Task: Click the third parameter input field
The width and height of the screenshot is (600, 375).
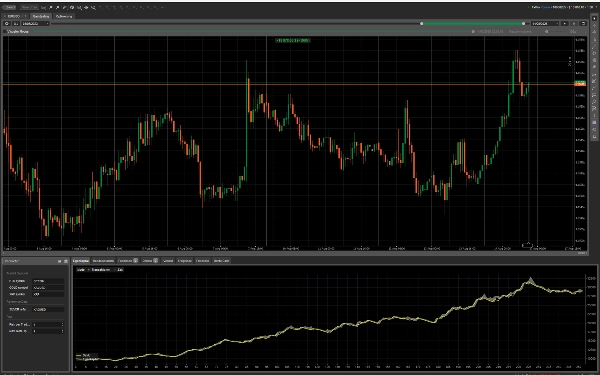Action: [x=48, y=294]
